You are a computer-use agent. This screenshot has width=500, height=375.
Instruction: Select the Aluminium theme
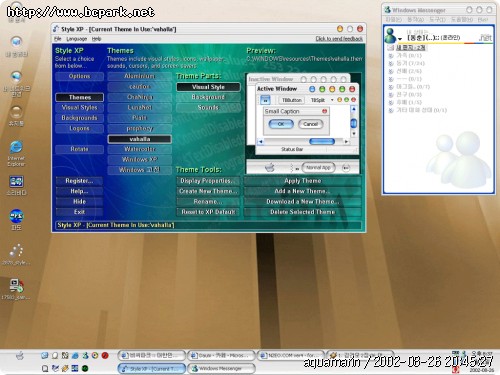point(140,76)
